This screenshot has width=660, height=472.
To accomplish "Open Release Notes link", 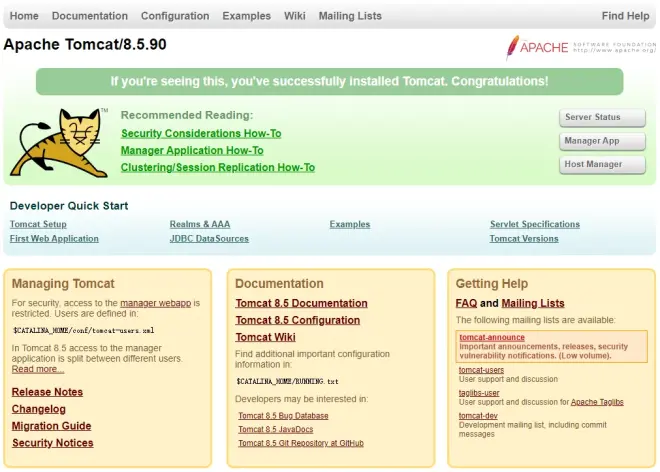I will point(47,392).
